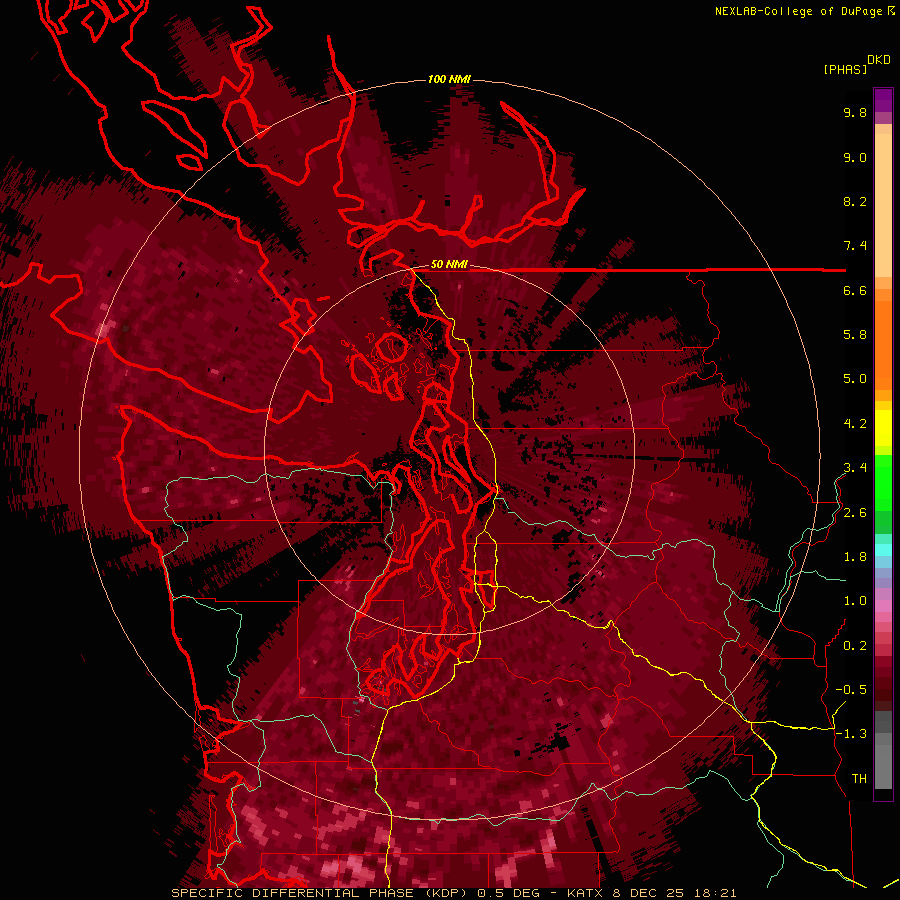
Task: Click the TH threshold label on legend
Action: click(859, 779)
